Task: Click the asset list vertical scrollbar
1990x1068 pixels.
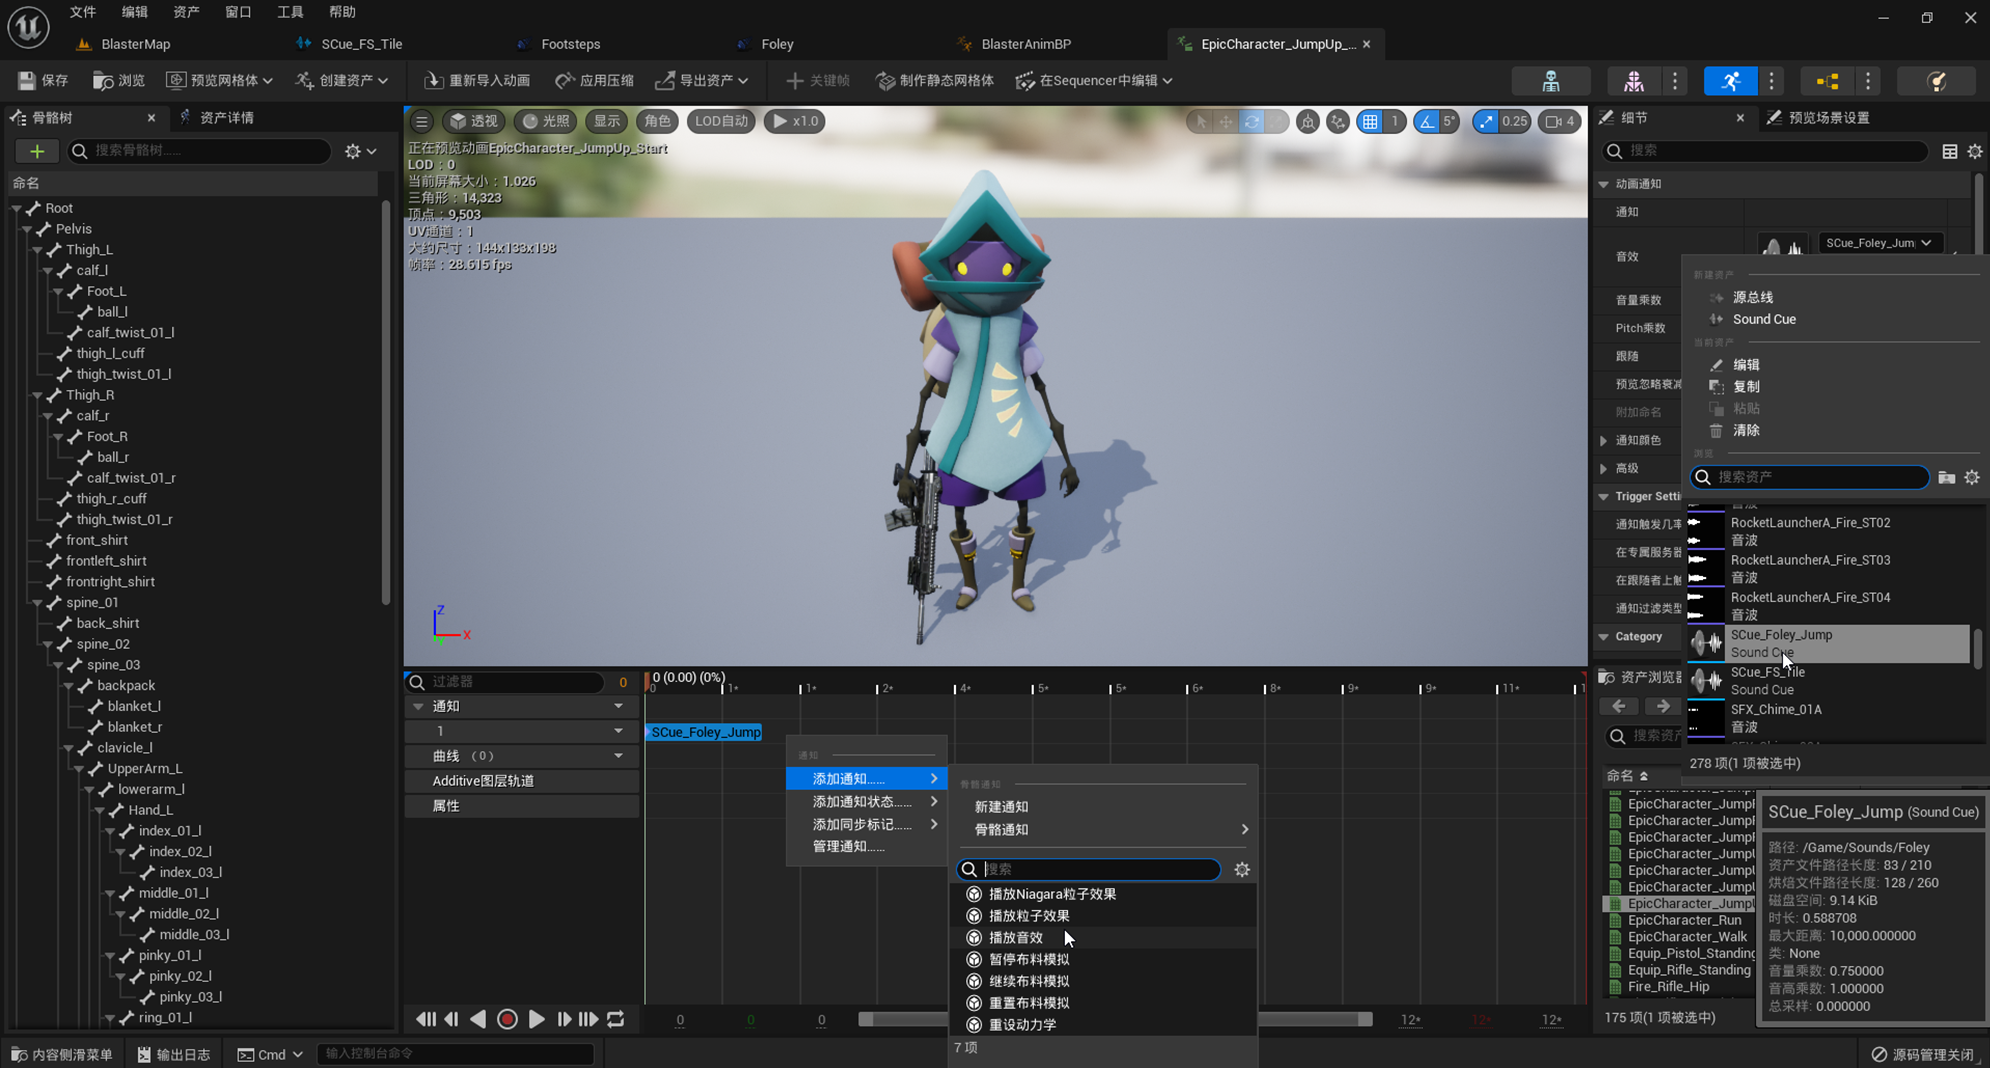Action: click(1976, 650)
